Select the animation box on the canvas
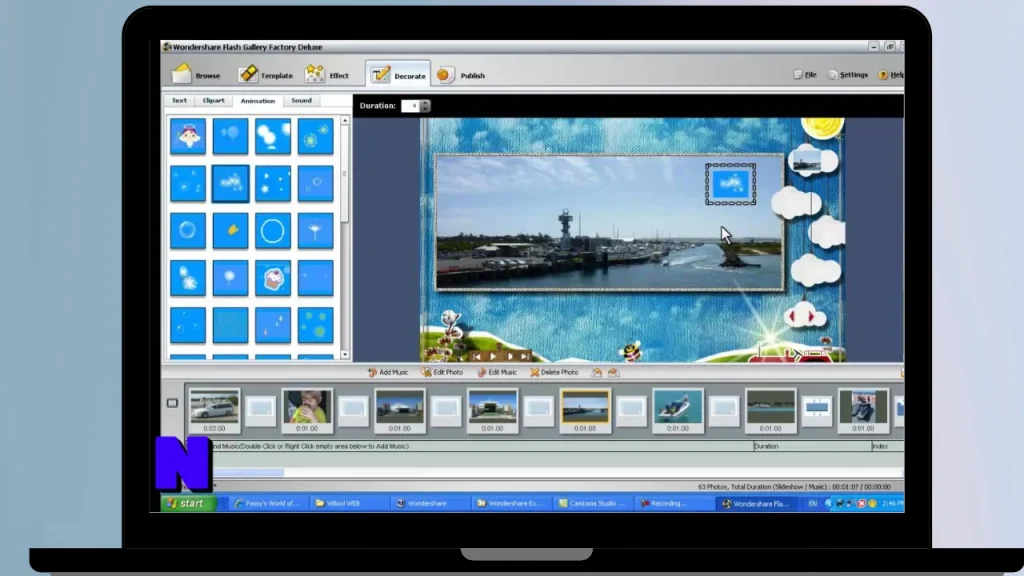Viewport: 1024px width, 576px height. pos(730,184)
